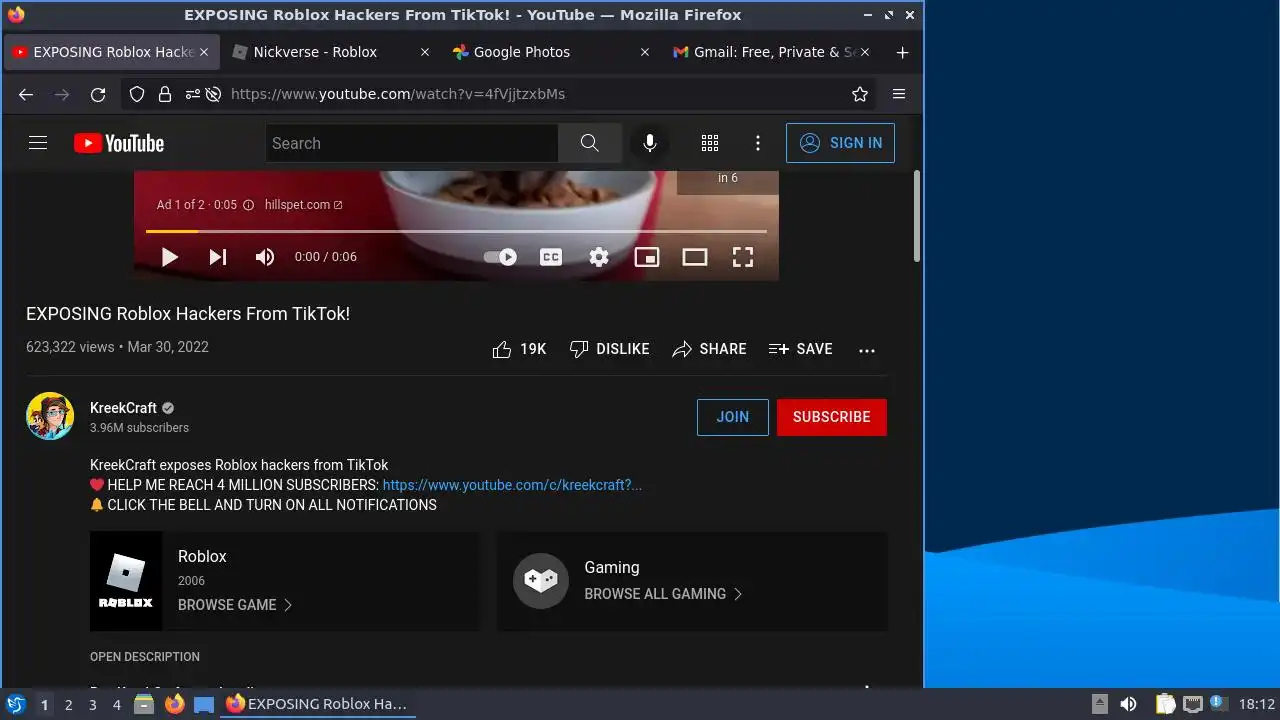Click the JOIN membership button
The image size is (1280, 720).
click(x=733, y=417)
